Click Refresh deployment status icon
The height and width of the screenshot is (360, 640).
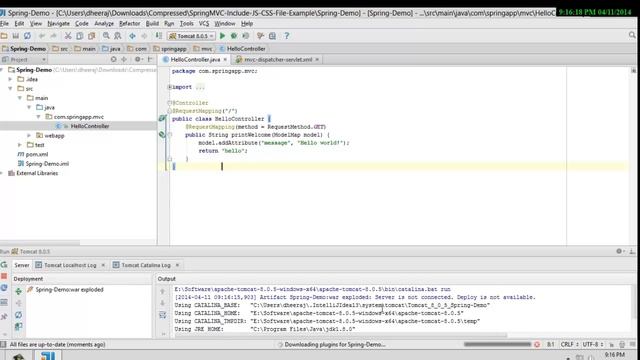(x=18, y=315)
